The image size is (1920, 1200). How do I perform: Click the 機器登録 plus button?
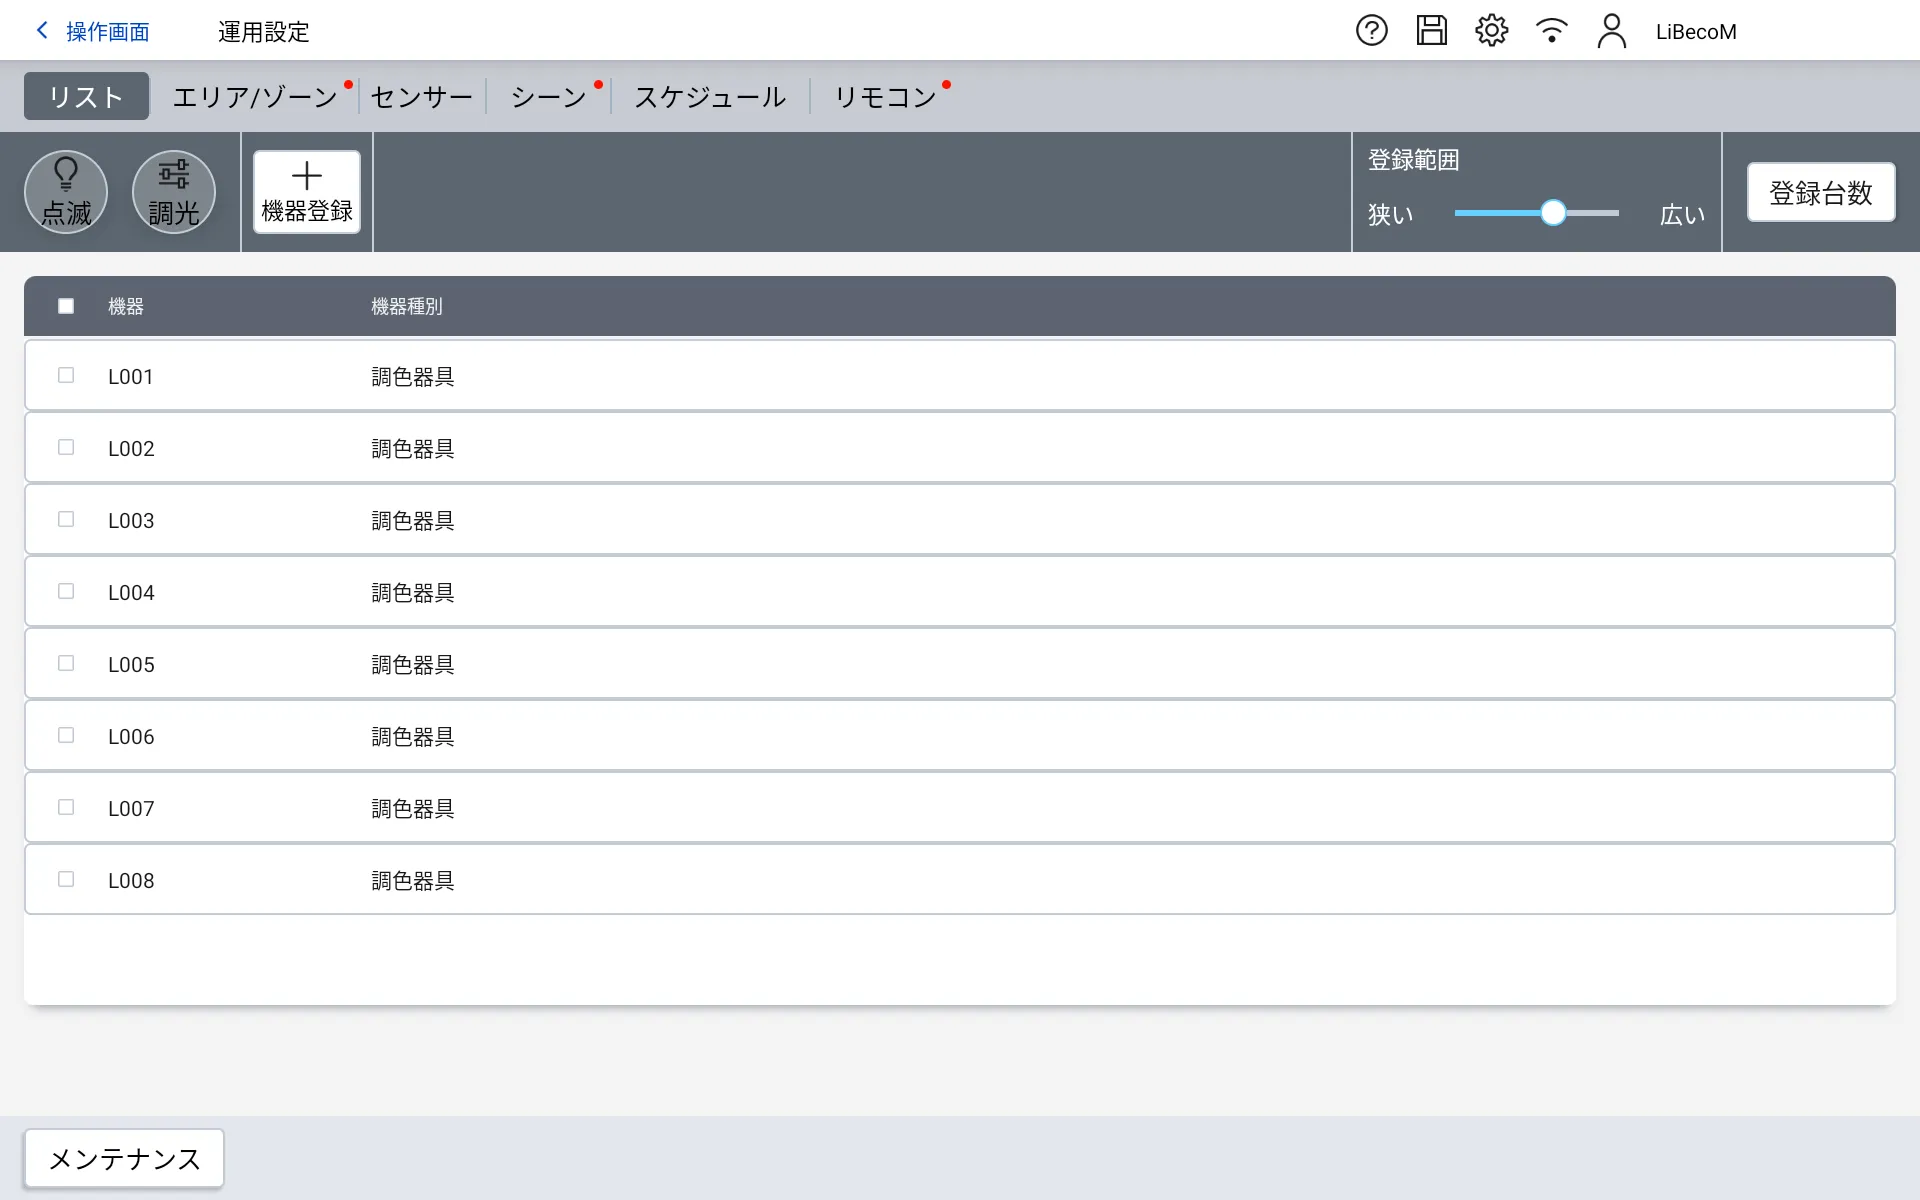click(x=307, y=192)
